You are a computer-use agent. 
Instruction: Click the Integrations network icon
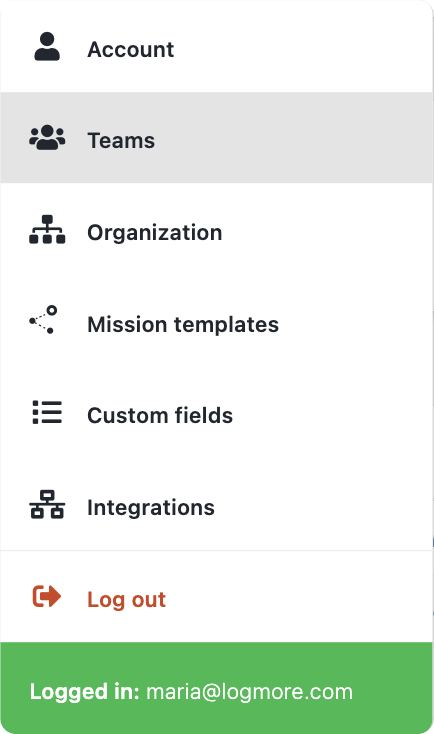[x=47, y=505]
